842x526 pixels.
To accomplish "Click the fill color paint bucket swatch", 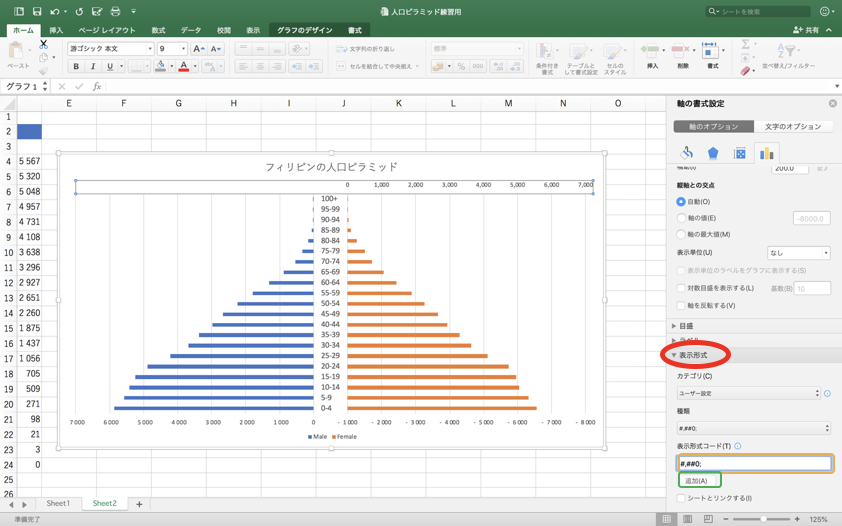I will pos(160,66).
